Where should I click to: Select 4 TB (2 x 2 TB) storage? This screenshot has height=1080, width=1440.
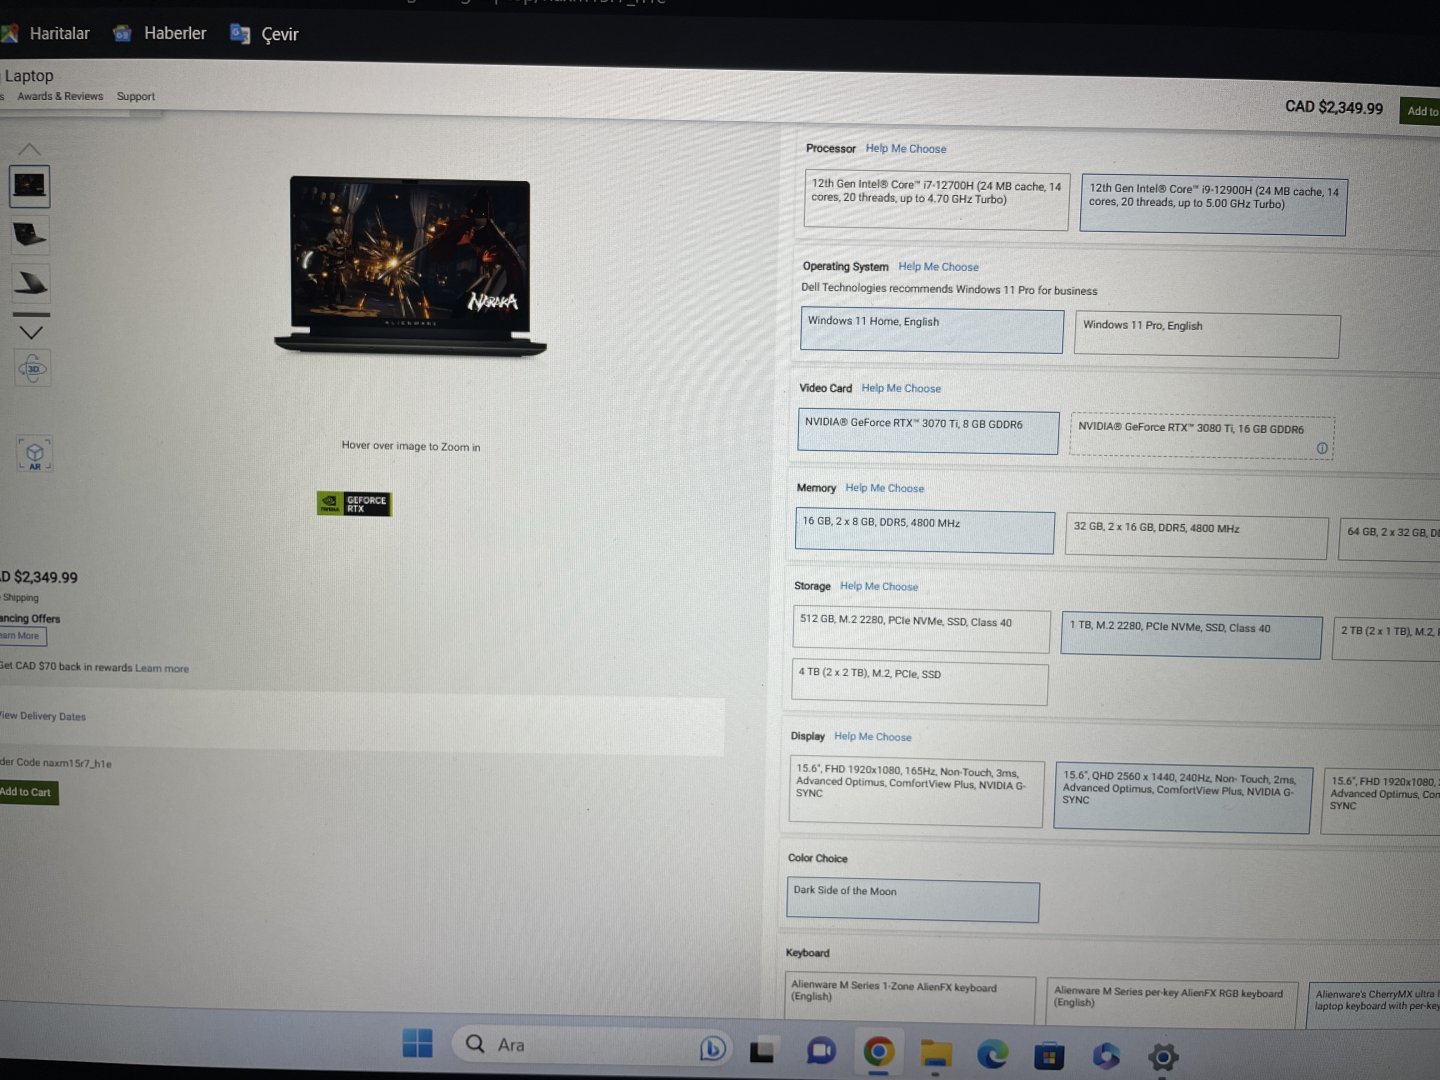920,683
